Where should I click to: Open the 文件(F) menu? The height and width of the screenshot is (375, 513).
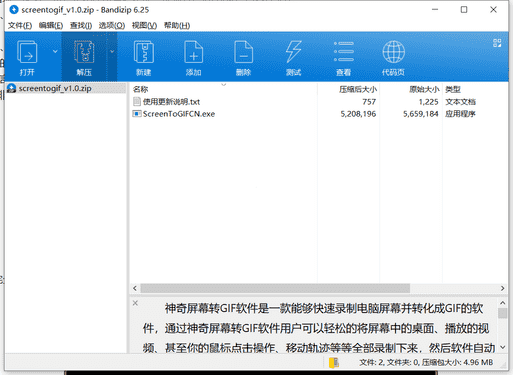[x=20, y=26]
